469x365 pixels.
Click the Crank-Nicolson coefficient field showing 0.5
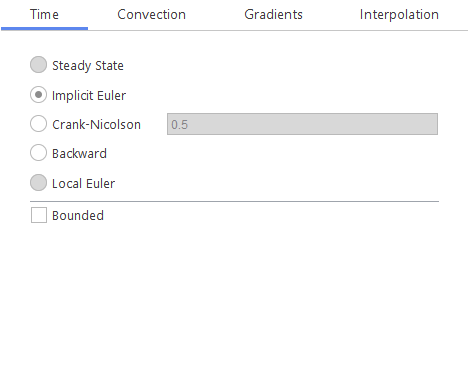302,124
